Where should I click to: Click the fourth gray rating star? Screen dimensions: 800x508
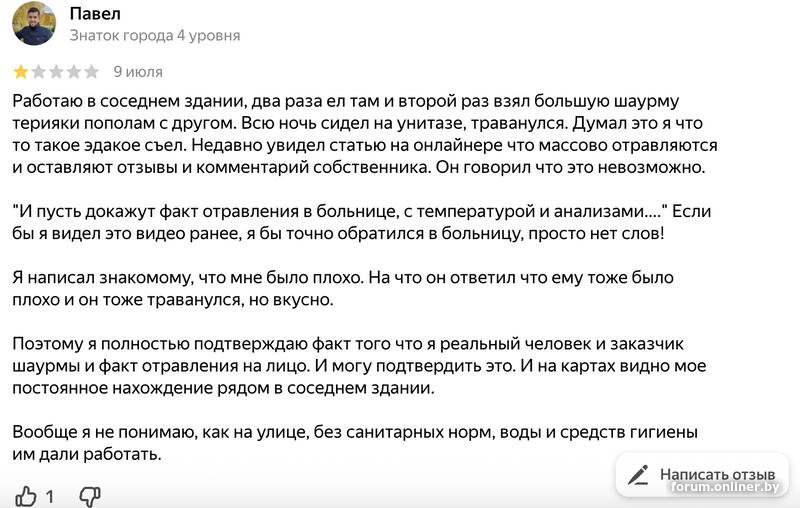pos(74,72)
